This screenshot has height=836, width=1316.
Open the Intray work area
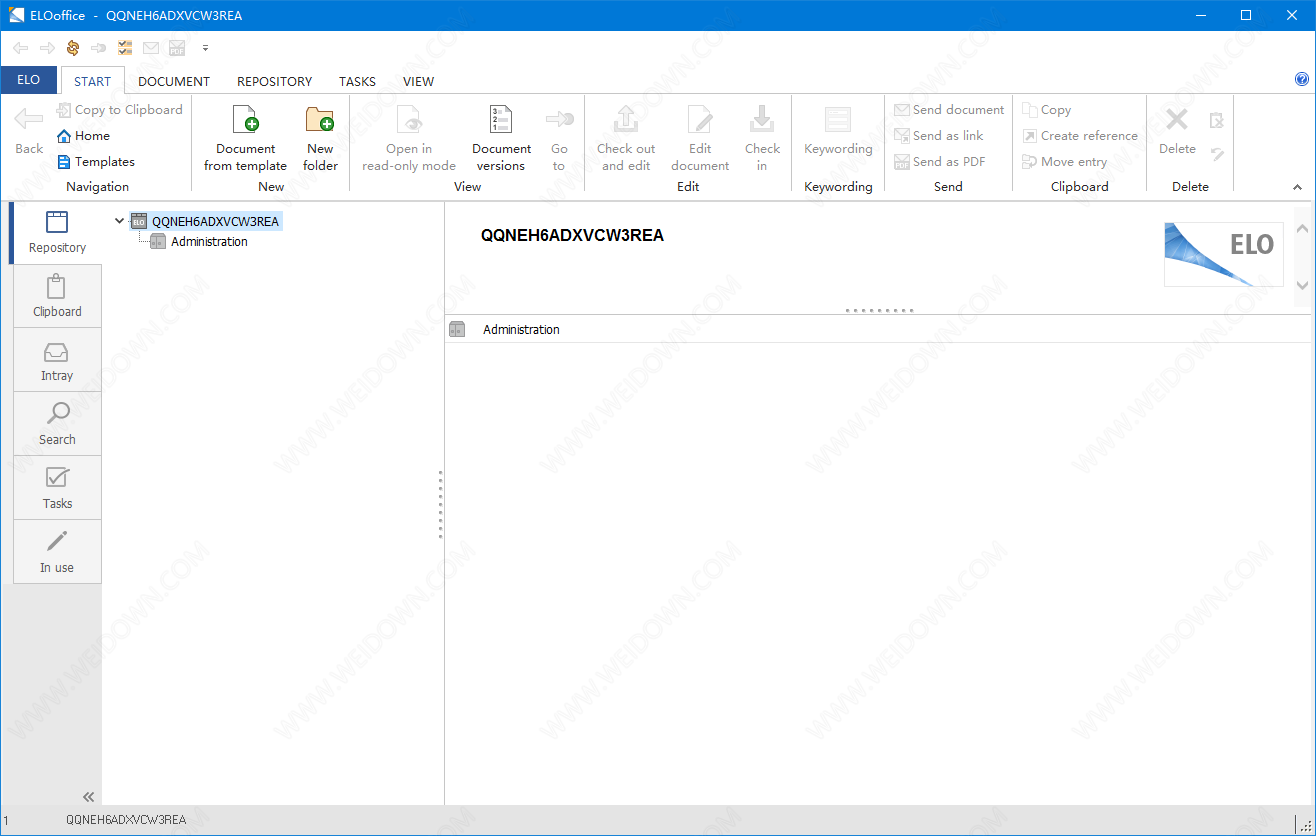click(57, 361)
